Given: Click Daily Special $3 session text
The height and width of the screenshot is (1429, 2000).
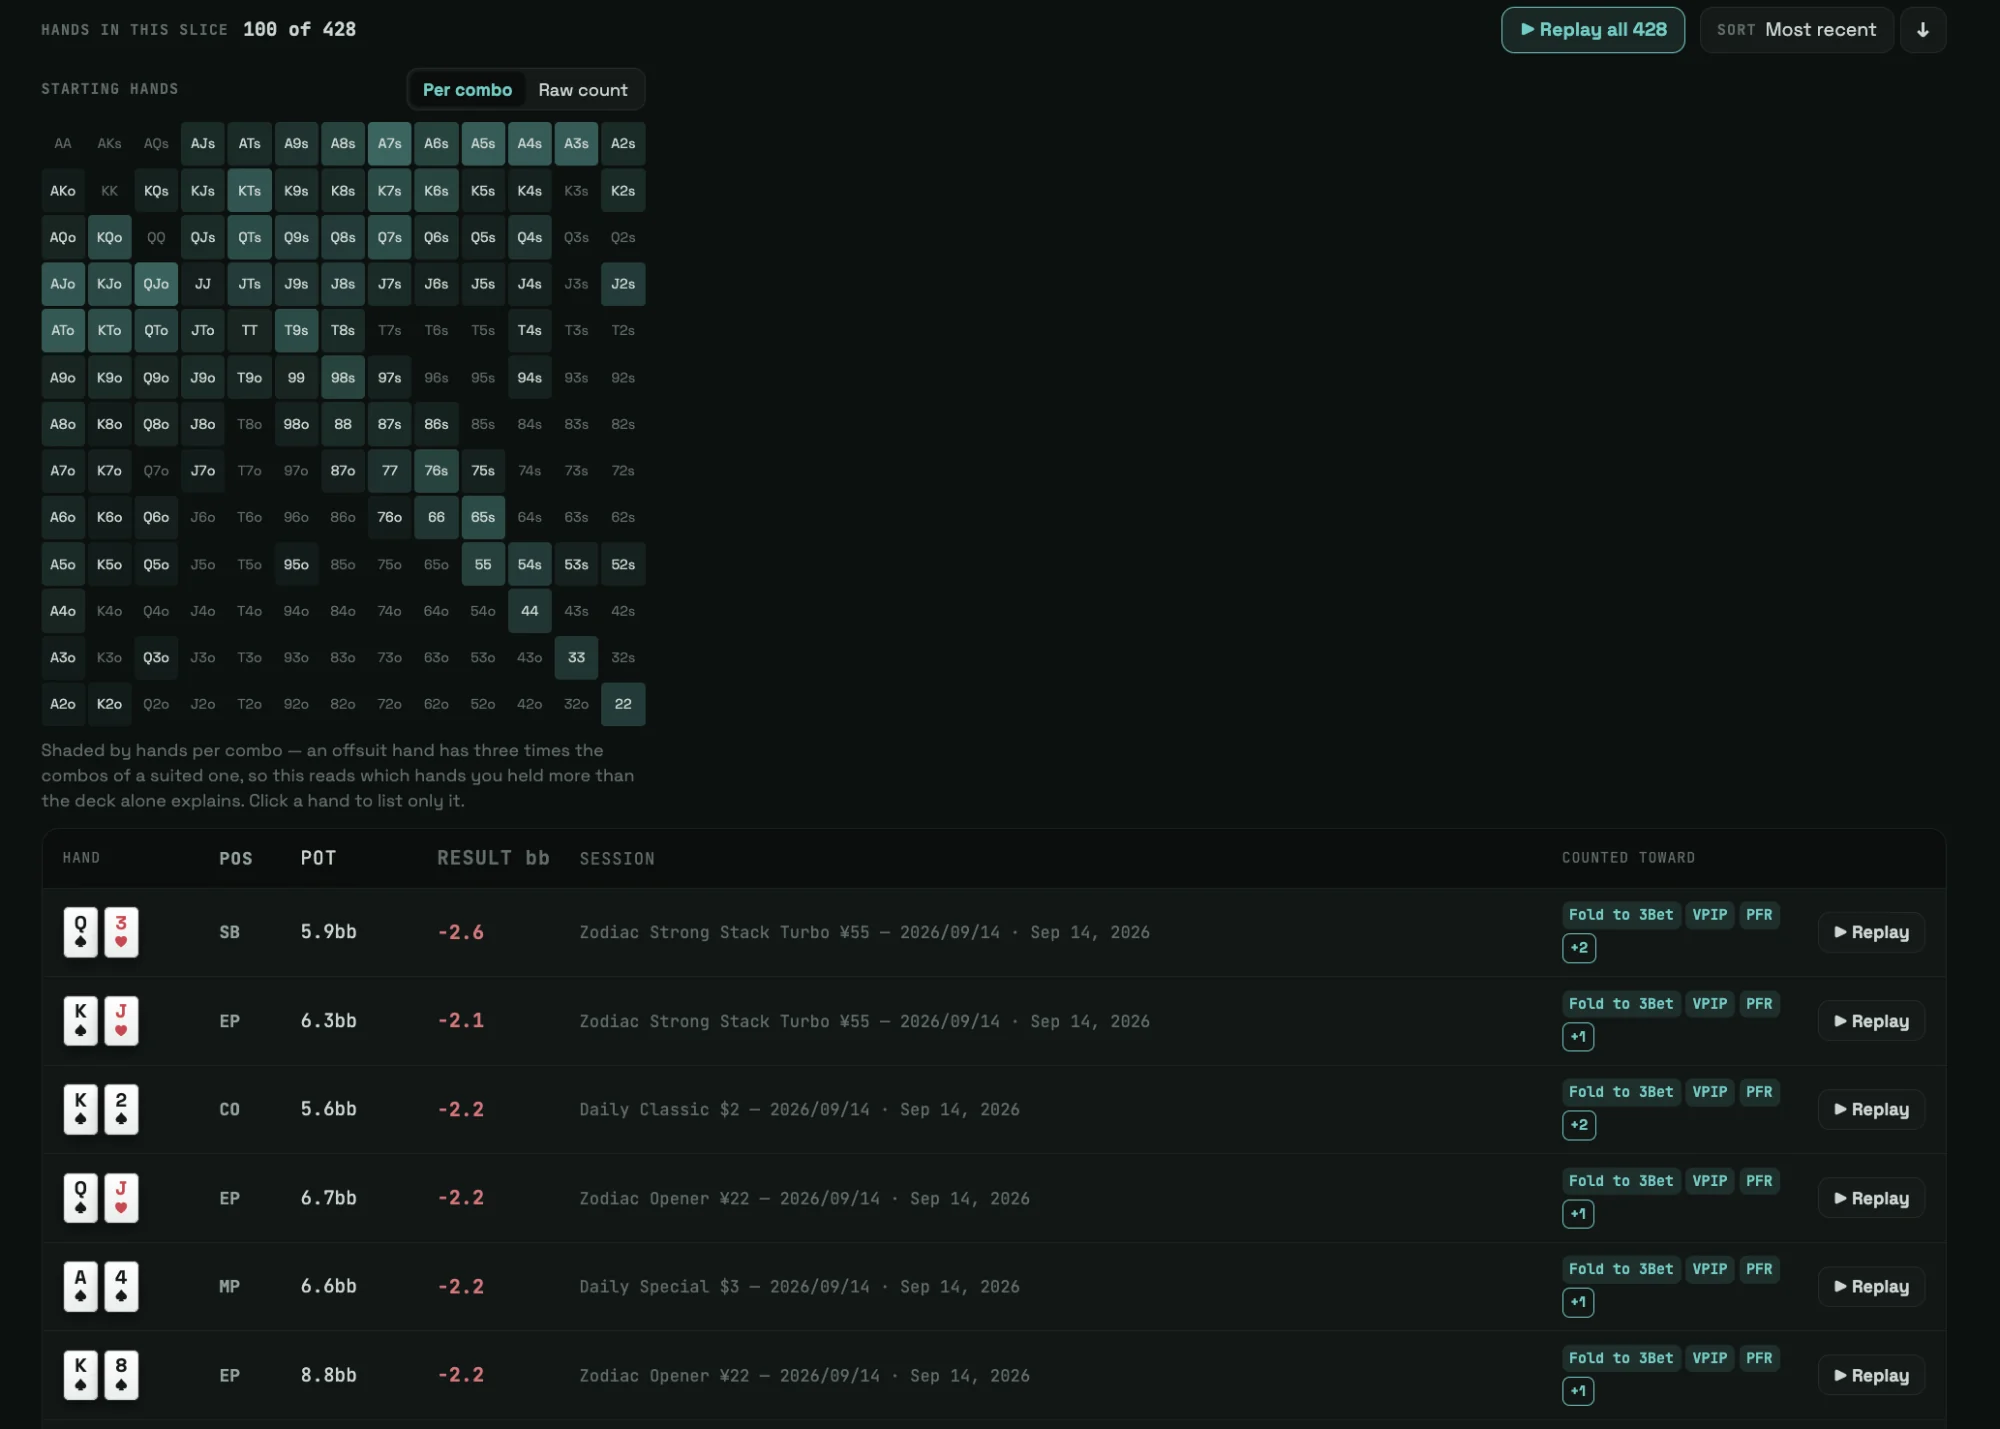Looking at the screenshot, I should pos(800,1287).
